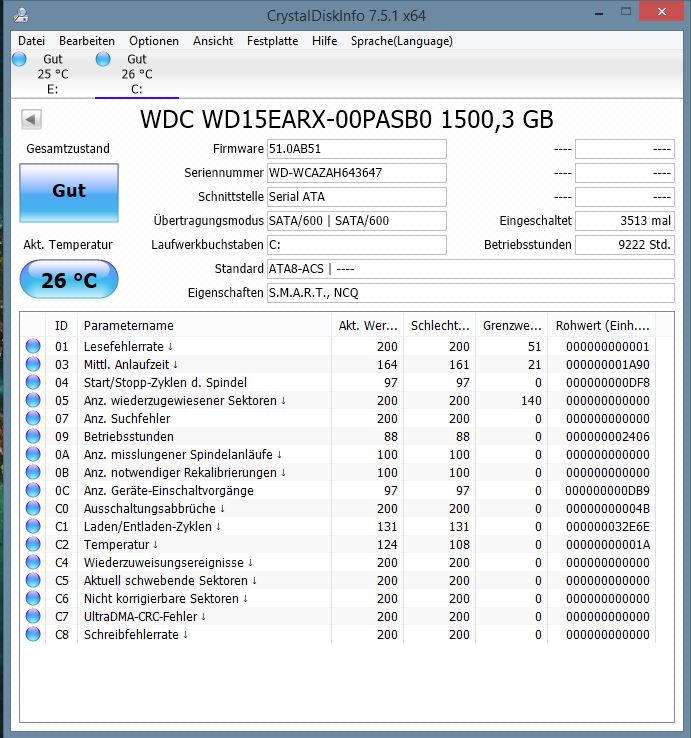This screenshot has width=691, height=738.
Task: Click status icon of misslungener Spindelanläufe row
Action: coord(33,454)
